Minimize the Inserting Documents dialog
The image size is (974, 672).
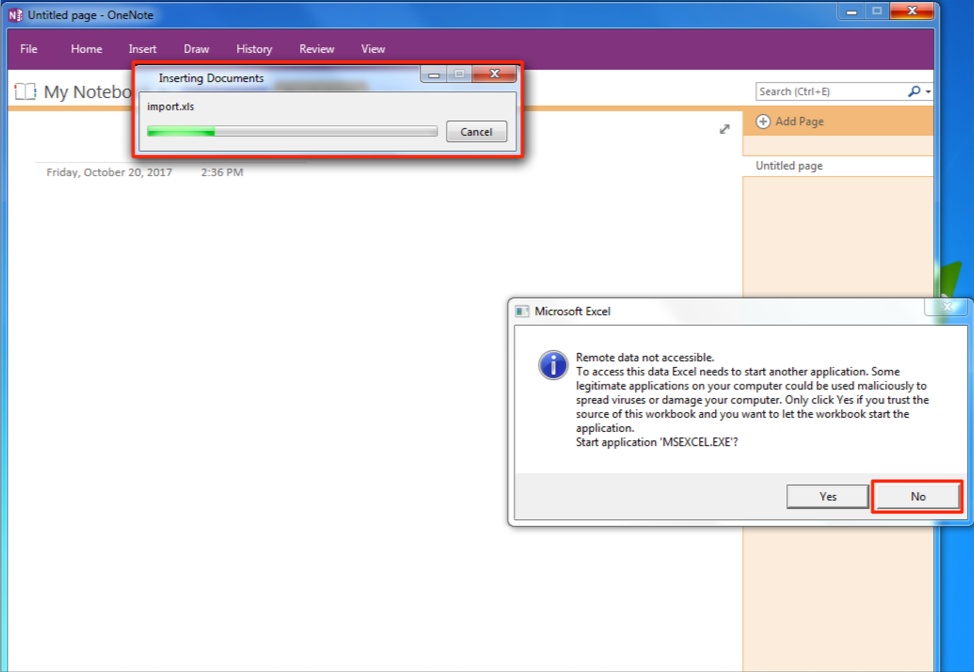[435, 75]
